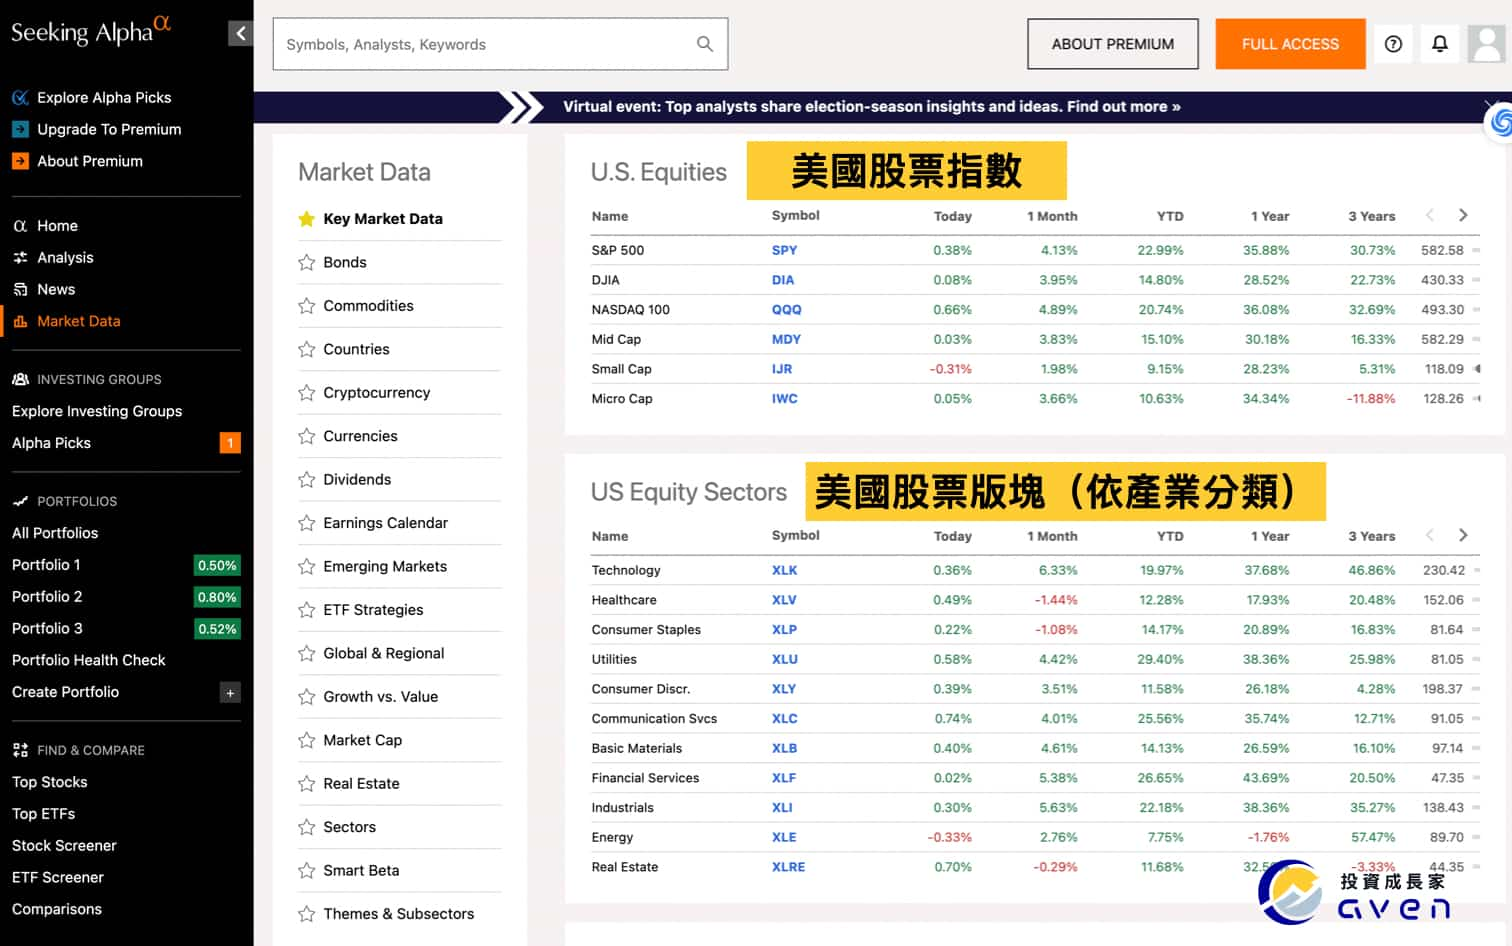1512x946 pixels.
Task: Toggle favorite star for Currencies
Action: pos(306,436)
